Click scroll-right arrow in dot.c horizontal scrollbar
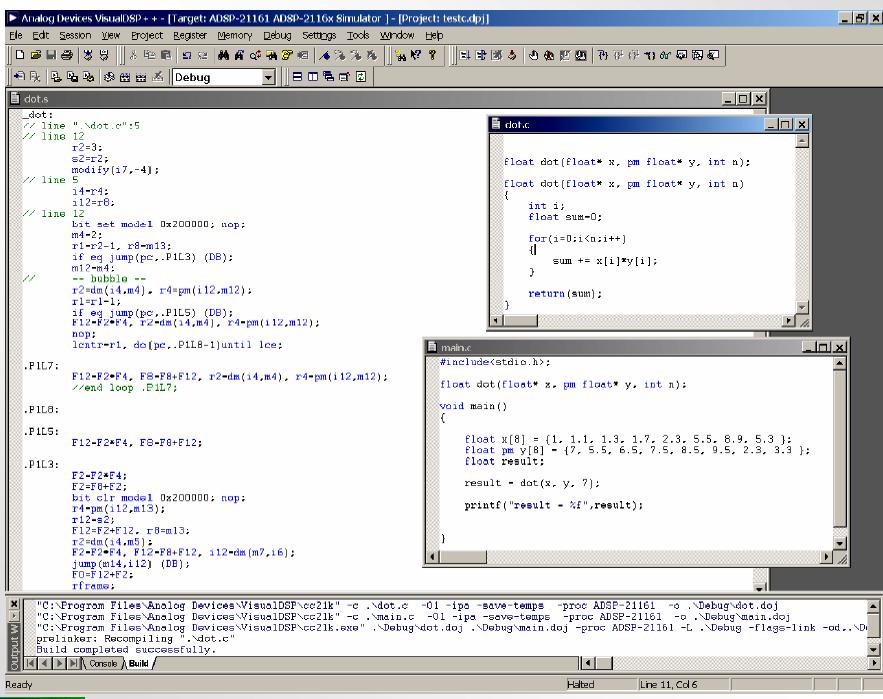883x699 pixels. (790, 320)
